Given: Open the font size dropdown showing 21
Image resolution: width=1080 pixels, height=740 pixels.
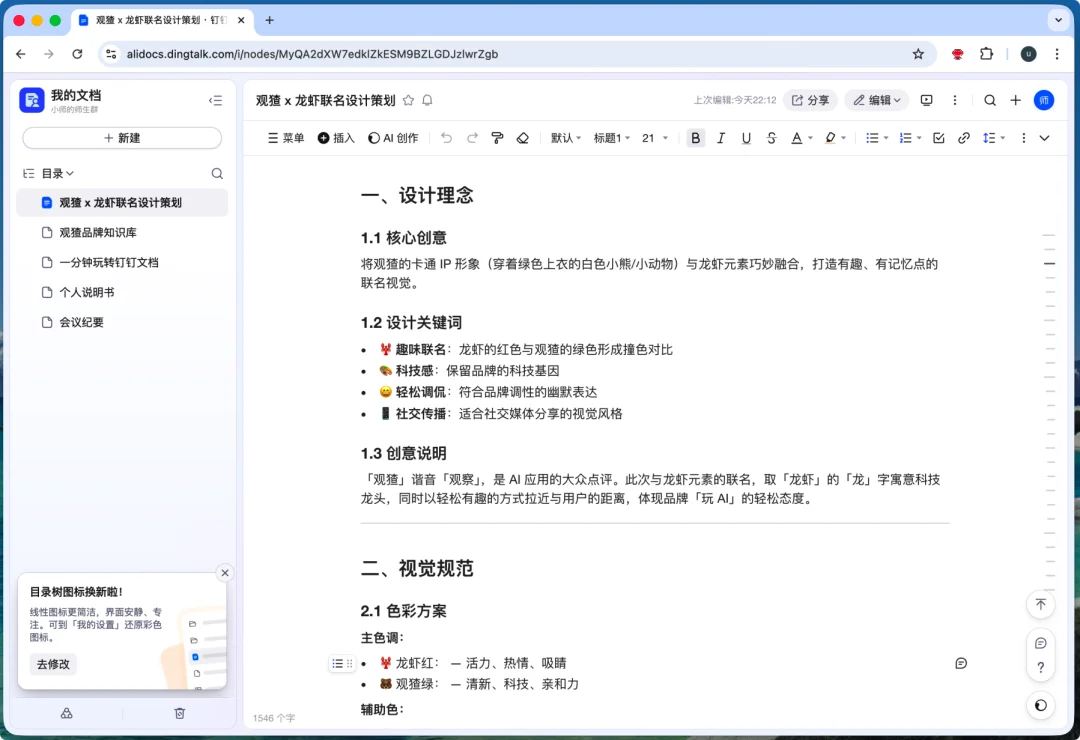Looking at the screenshot, I should pos(653,138).
